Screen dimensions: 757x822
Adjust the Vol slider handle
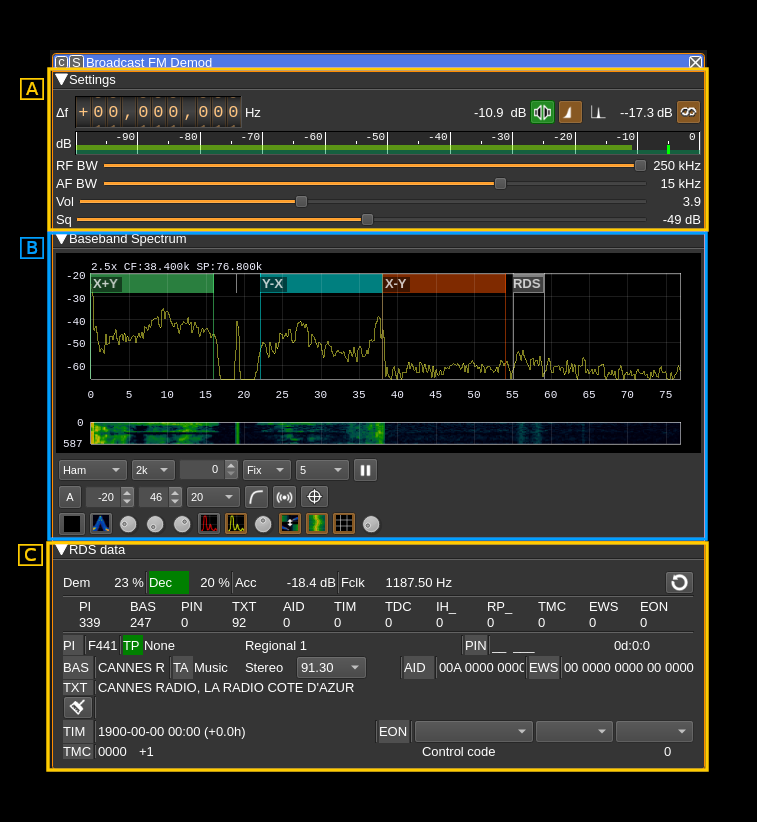pos(301,201)
